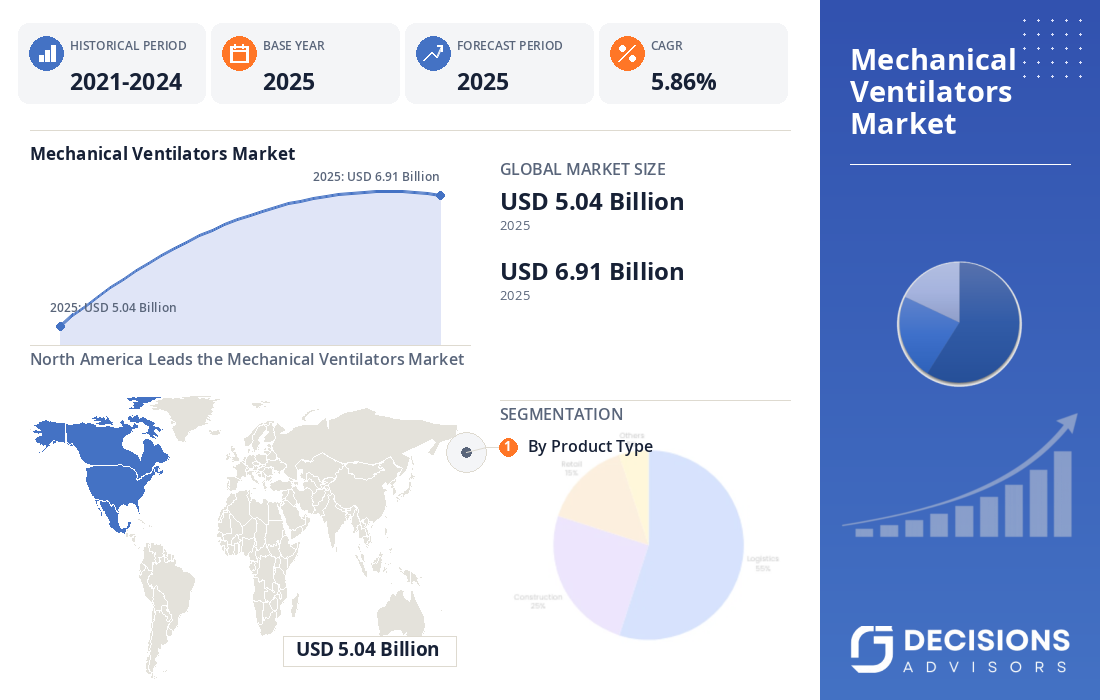This screenshot has width=1100, height=700.
Task: Click the 'By Product Type' segmentation label
Action: tap(590, 446)
